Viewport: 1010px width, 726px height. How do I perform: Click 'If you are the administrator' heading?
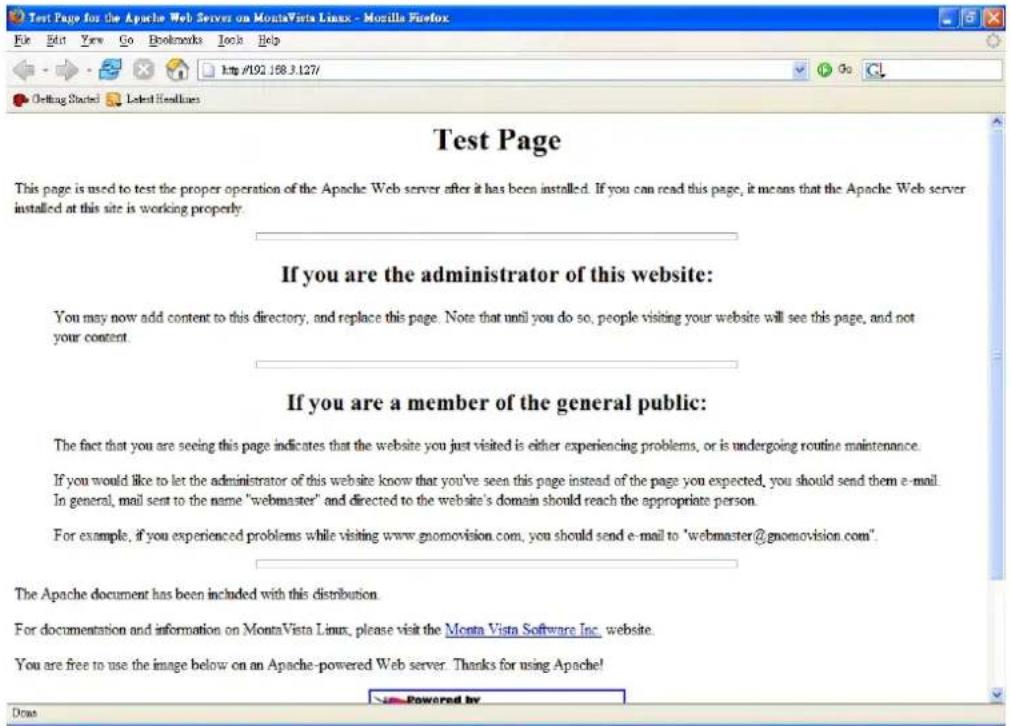click(x=497, y=274)
